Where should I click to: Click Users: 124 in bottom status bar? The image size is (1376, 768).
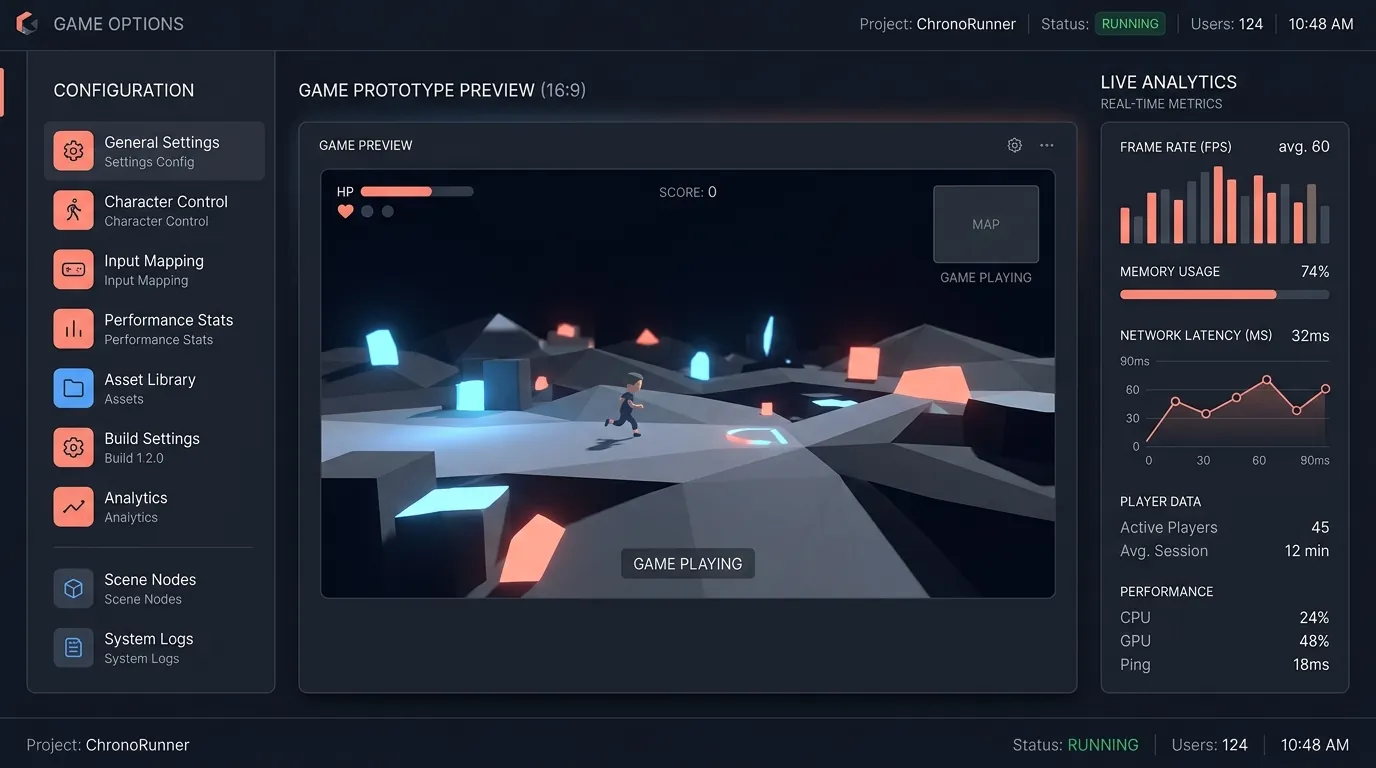click(x=1210, y=744)
